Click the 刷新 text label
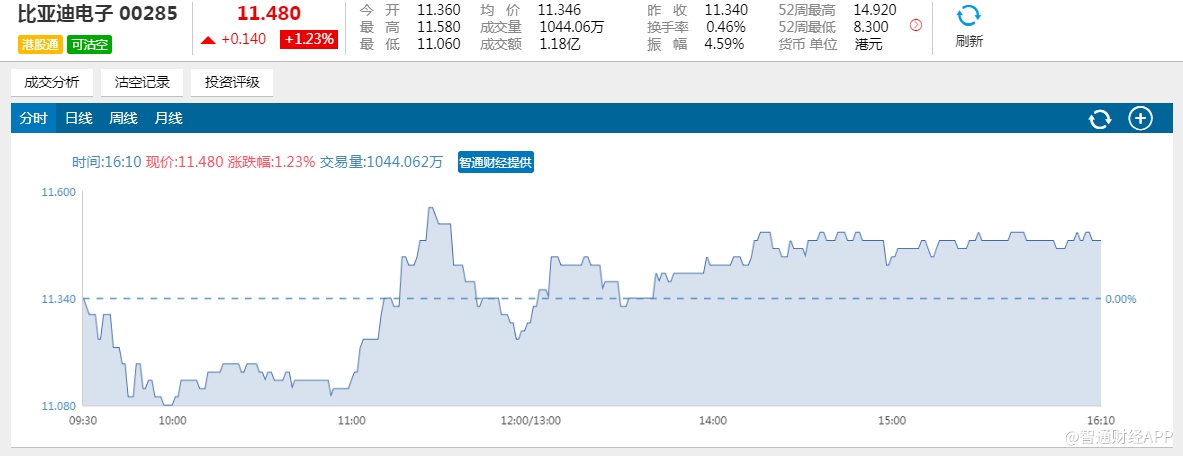 [968, 42]
